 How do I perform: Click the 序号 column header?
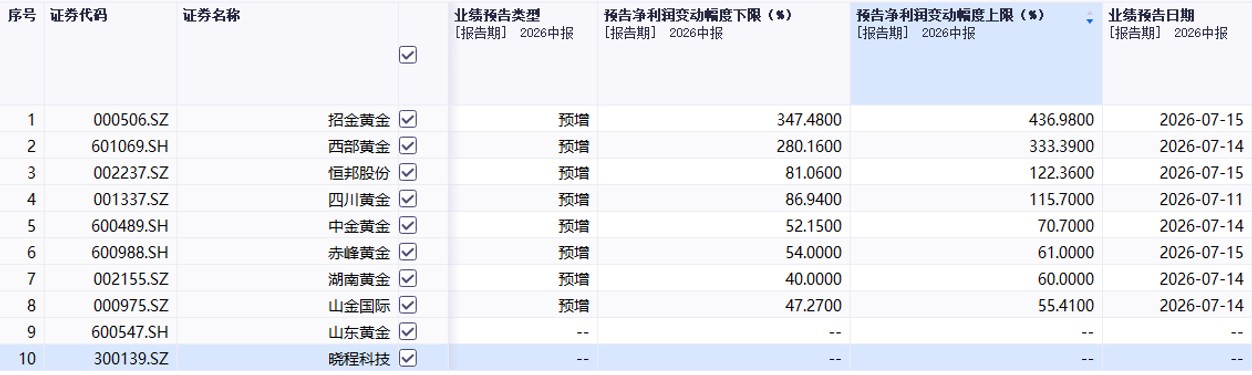tap(21, 15)
